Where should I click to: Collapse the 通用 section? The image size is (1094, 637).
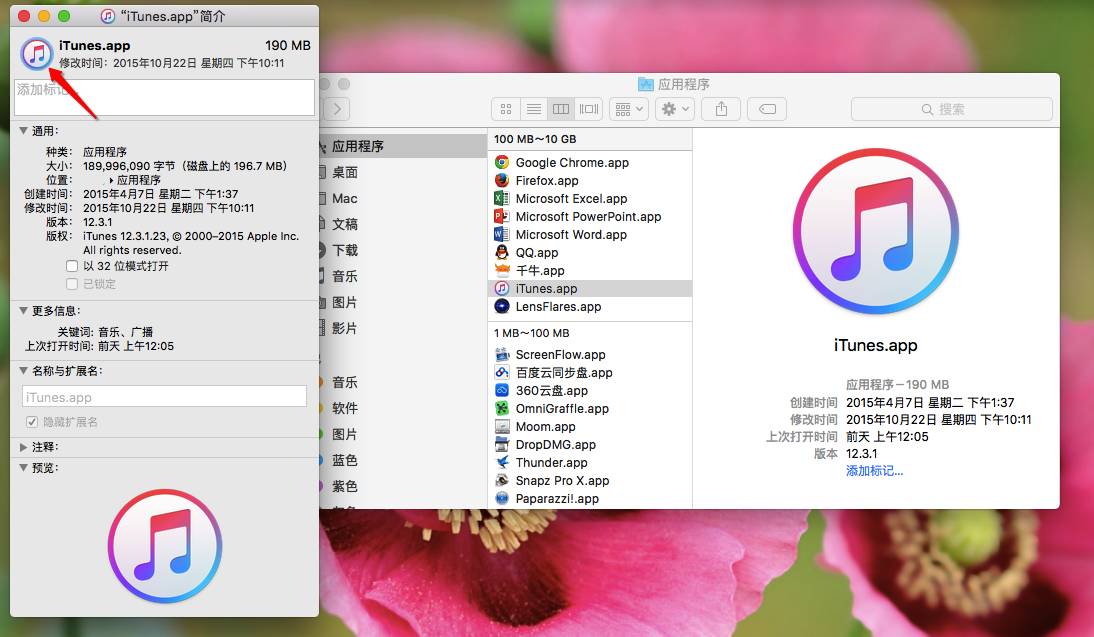(x=24, y=131)
